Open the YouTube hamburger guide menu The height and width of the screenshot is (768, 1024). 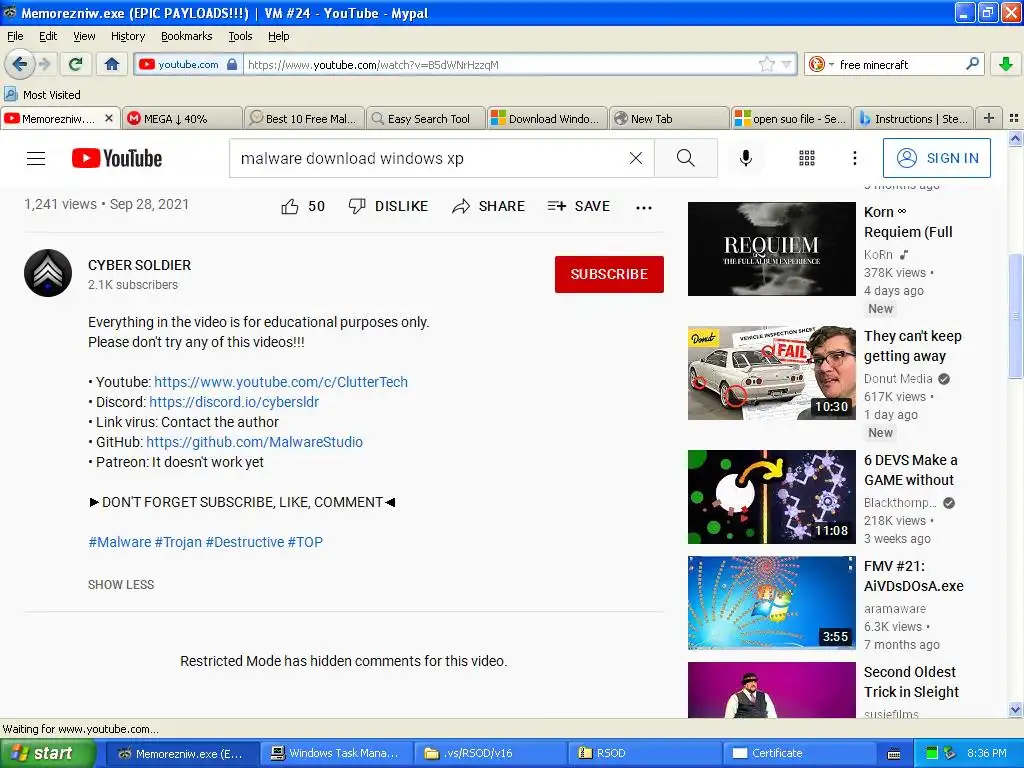(36, 158)
